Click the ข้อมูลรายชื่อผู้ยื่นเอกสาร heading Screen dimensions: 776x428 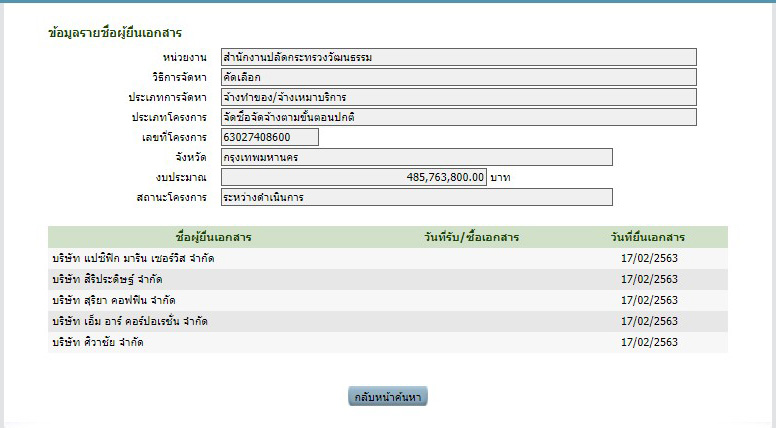[x=115, y=33]
